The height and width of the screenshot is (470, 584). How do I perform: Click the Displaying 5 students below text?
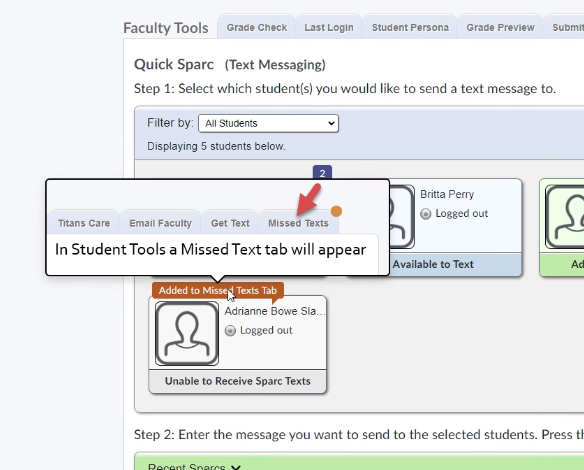(x=216, y=146)
